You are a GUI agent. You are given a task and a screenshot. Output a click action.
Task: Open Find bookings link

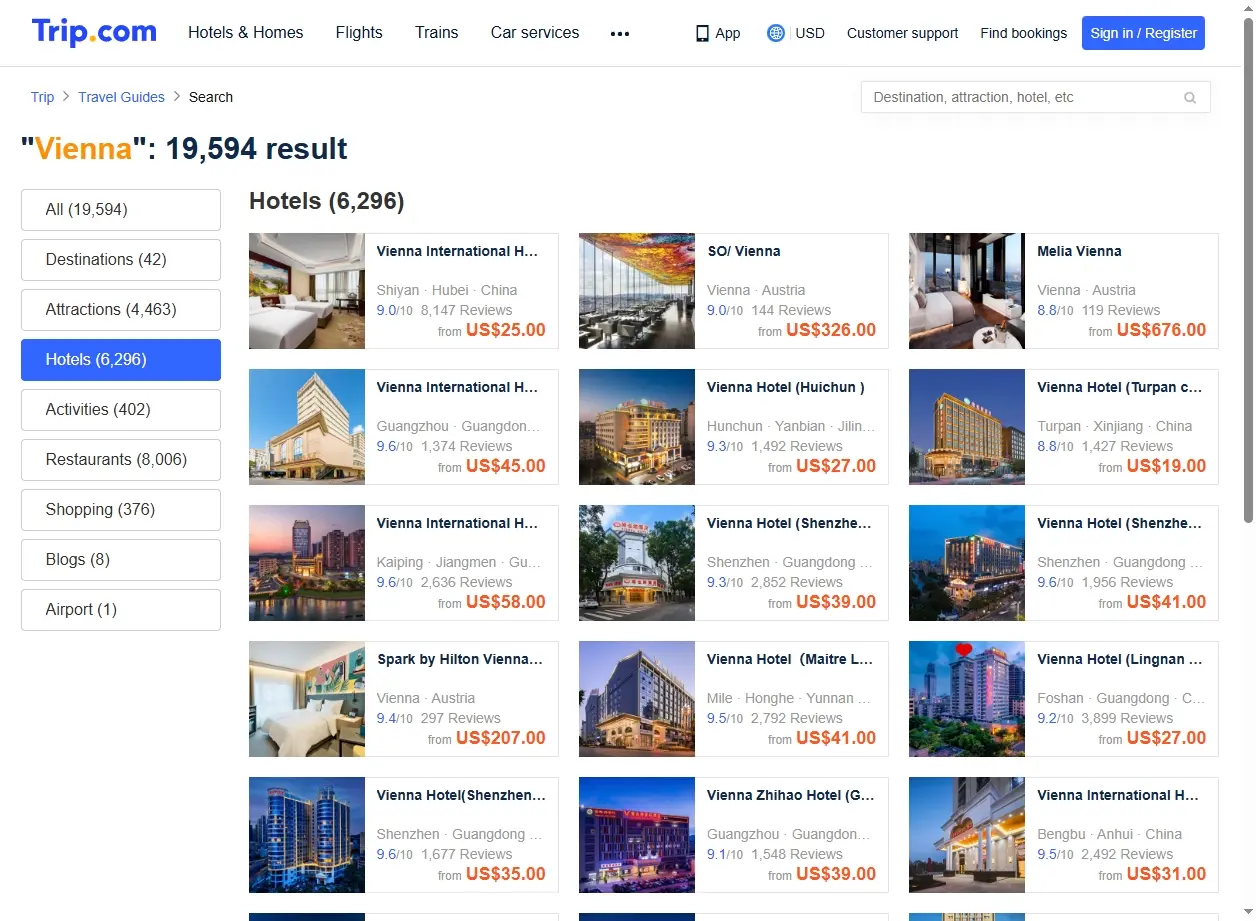point(1024,33)
